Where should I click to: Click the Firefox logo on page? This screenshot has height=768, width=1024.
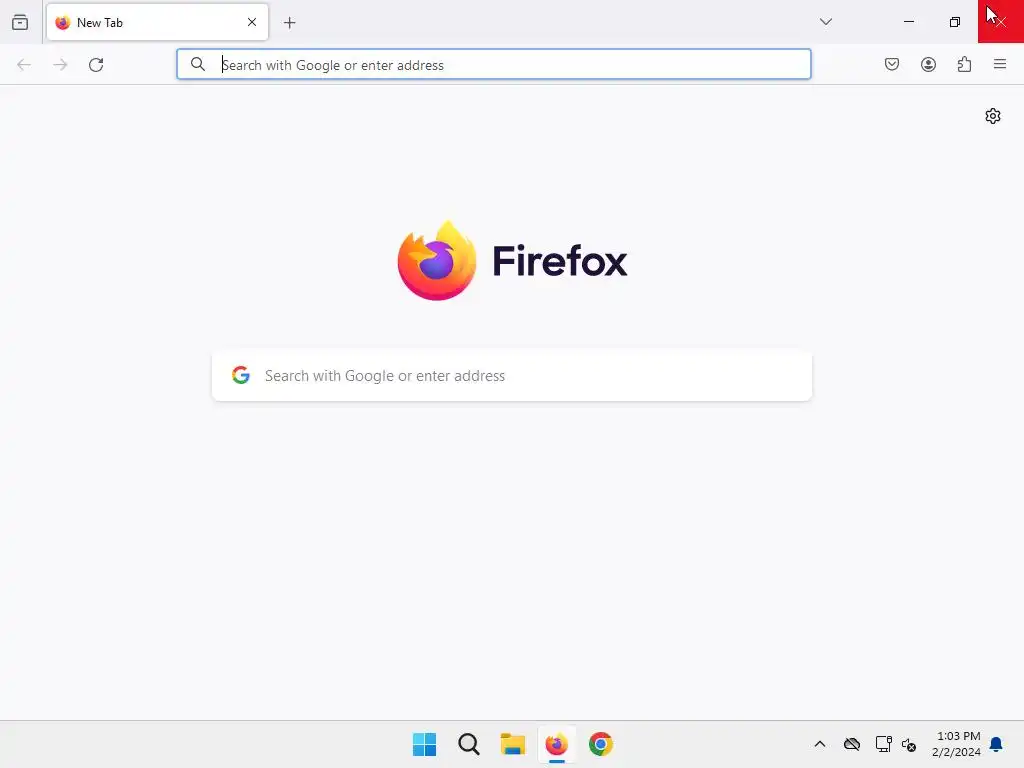pyautogui.click(x=513, y=261)
